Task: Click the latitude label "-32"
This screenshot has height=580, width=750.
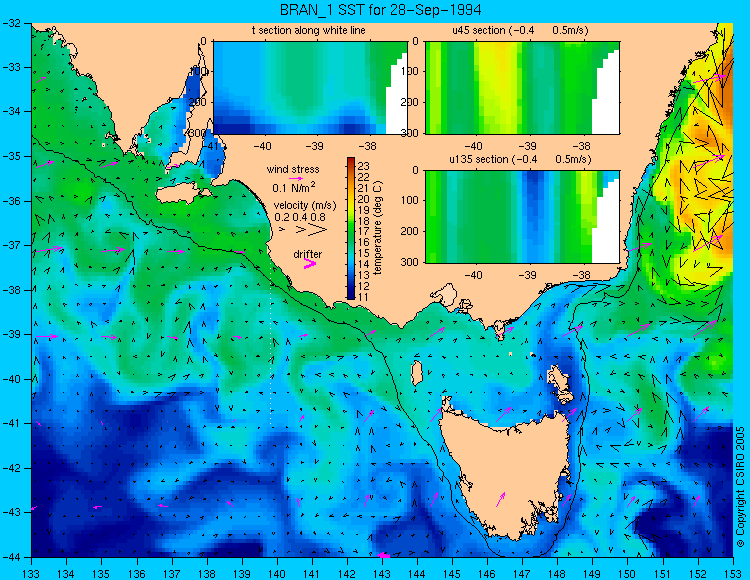Action: 11,23
